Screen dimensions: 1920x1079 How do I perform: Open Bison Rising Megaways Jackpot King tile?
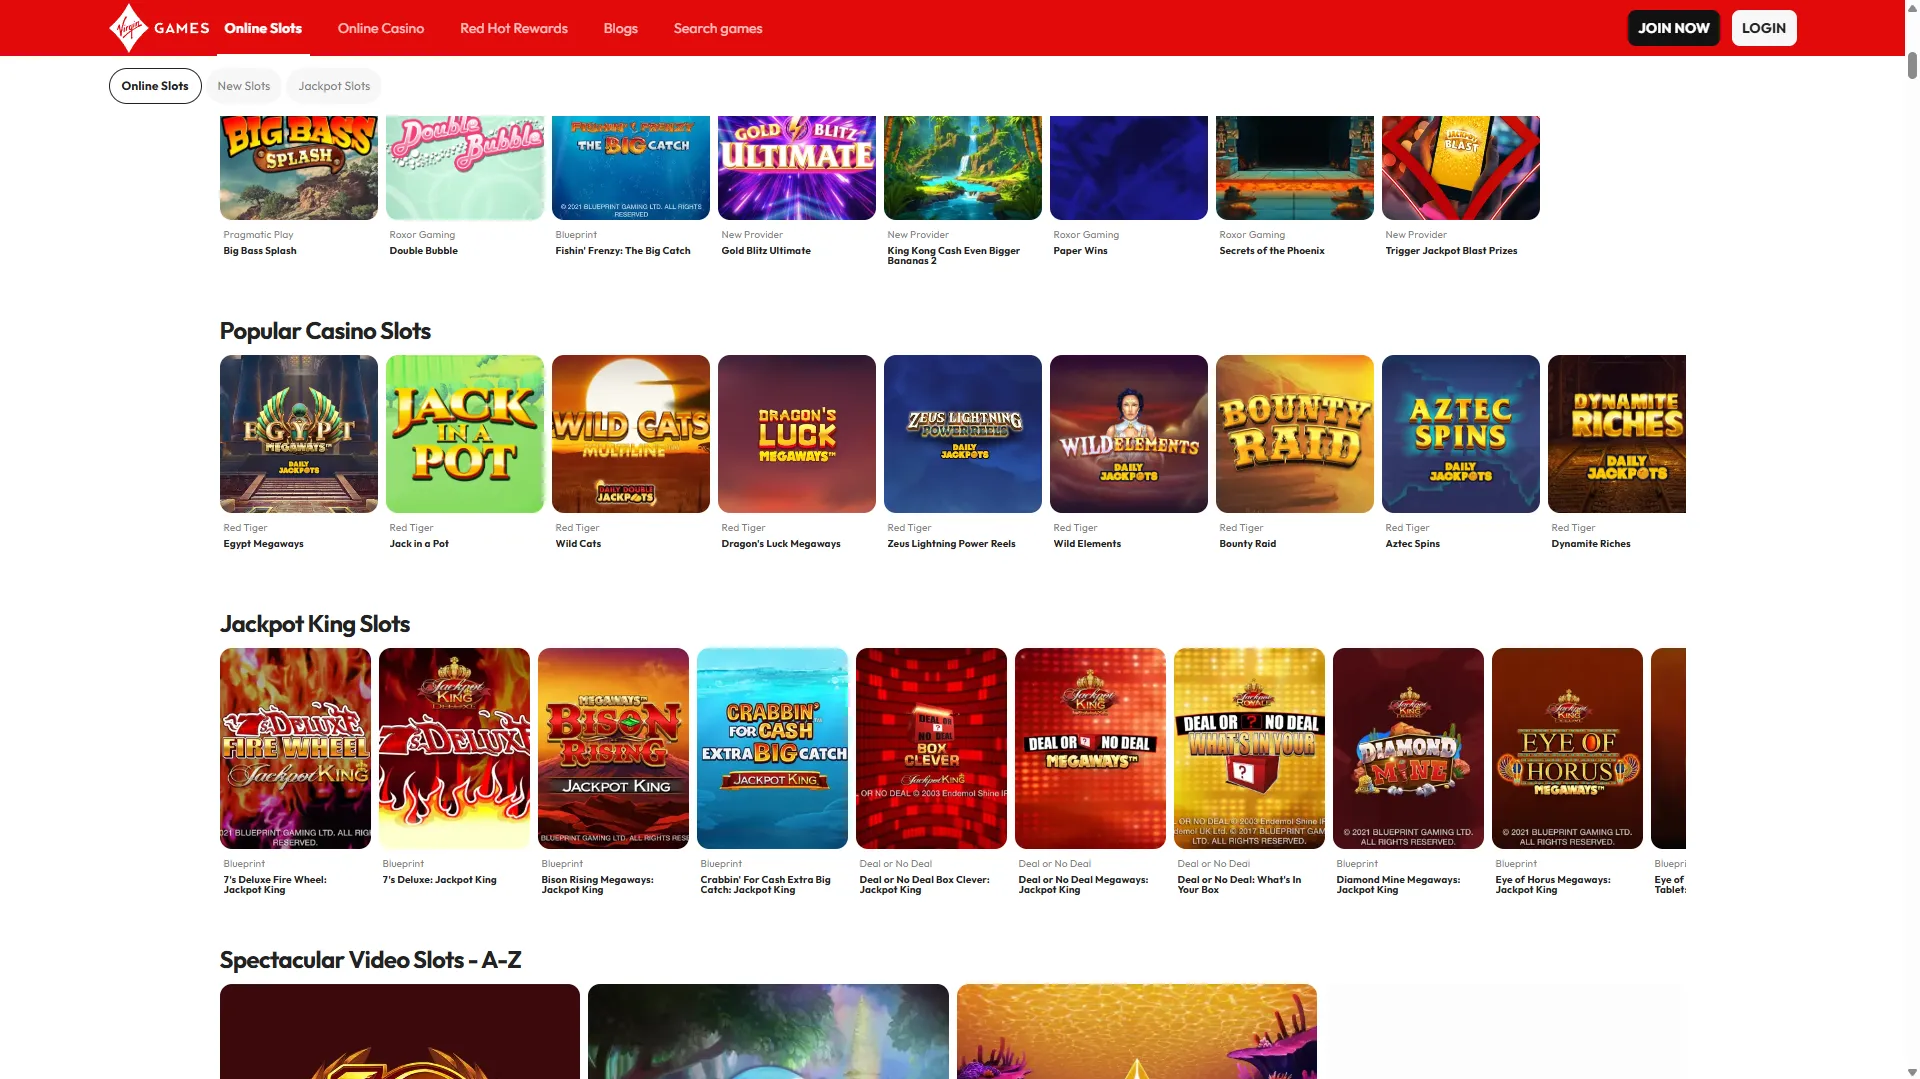(613, 748)
